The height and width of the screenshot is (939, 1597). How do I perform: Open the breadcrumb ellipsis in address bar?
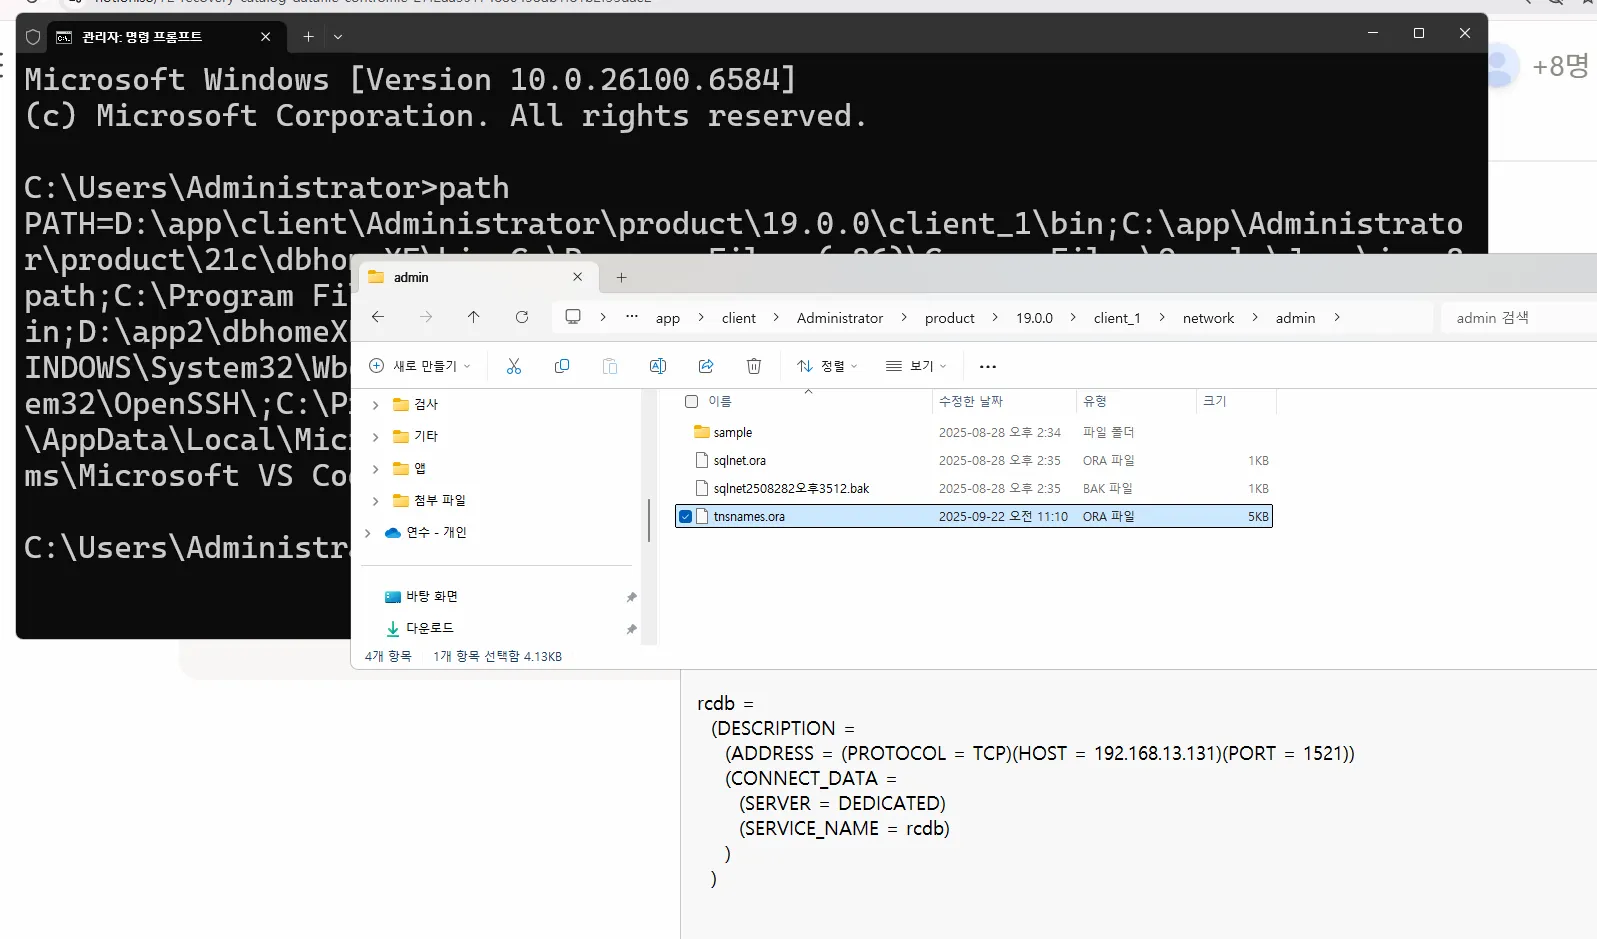click(632, 317)
